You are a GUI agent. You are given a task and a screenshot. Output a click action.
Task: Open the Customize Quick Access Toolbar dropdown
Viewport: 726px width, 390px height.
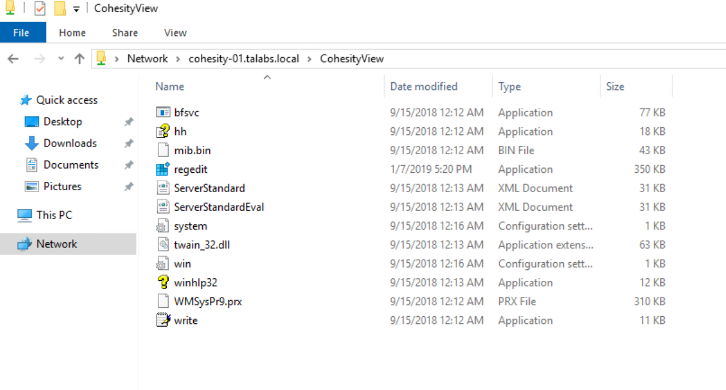(76, 9)
